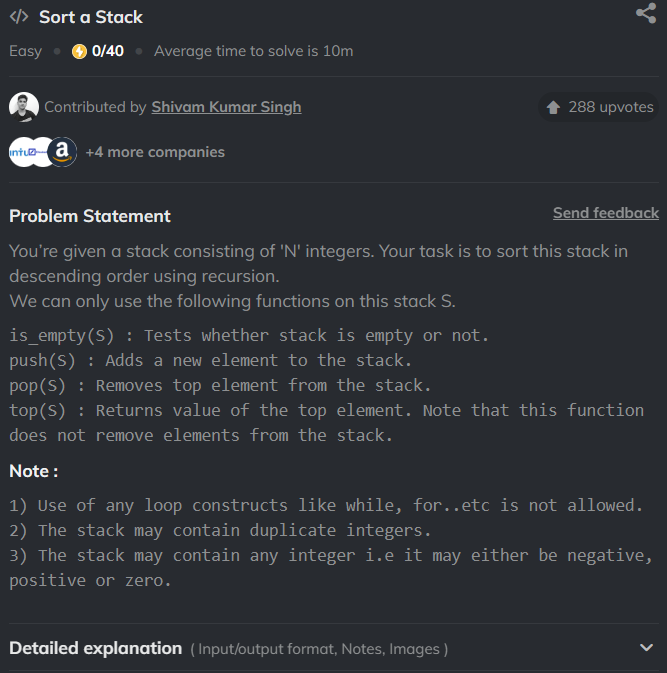Expand the Detailed explanation chevron
Screen dimensions: 667x673
pos(646,647)
